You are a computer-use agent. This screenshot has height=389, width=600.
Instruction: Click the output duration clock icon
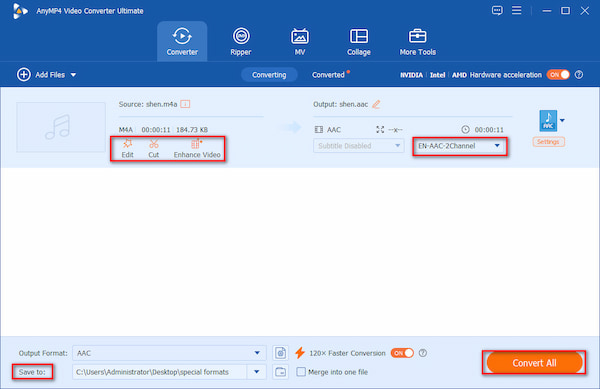click(465, 130)
